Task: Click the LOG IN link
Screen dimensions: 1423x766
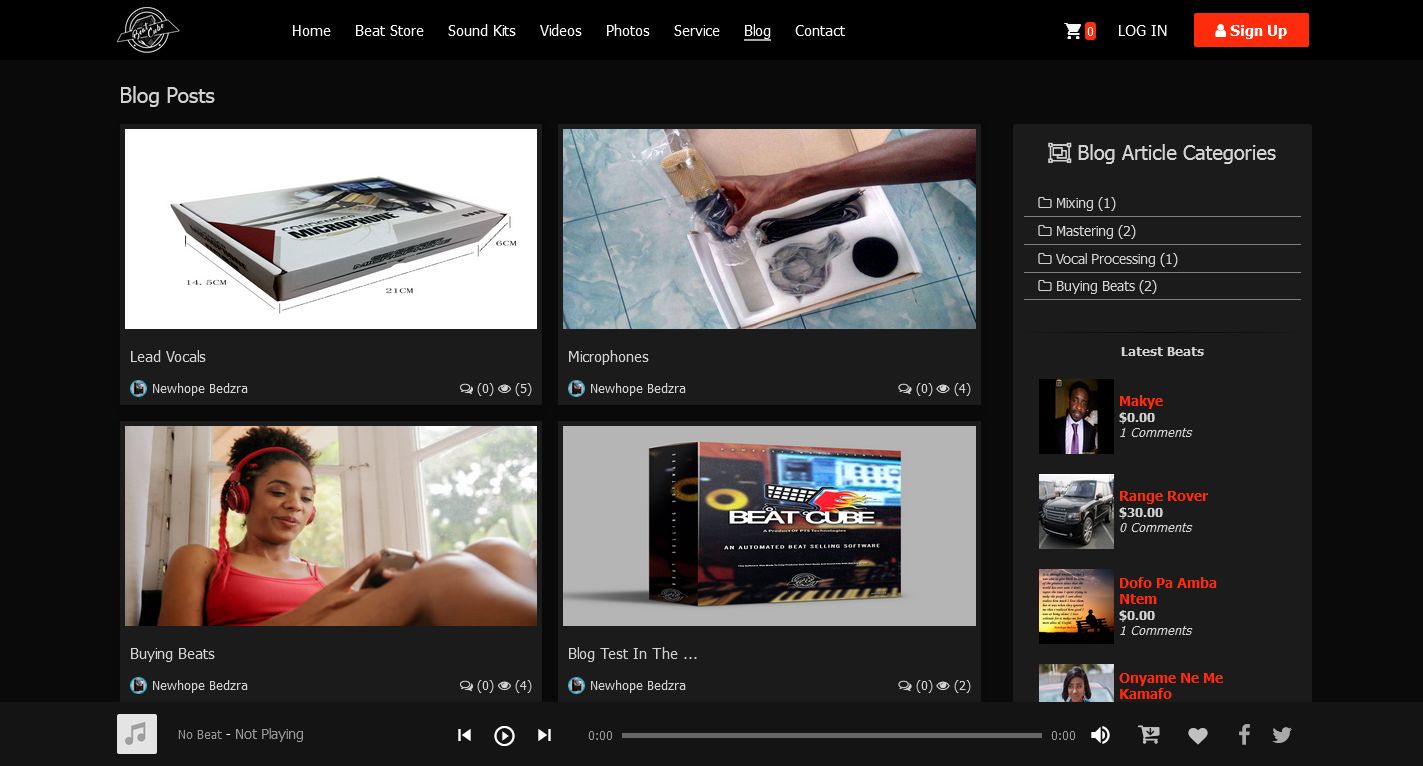Action: (1142, 31)
